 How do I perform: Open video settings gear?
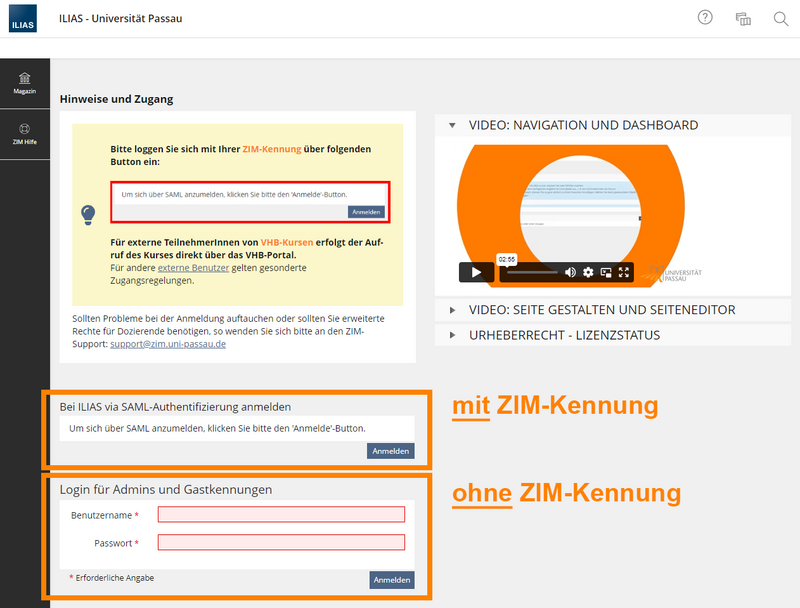tap(588, 272)
